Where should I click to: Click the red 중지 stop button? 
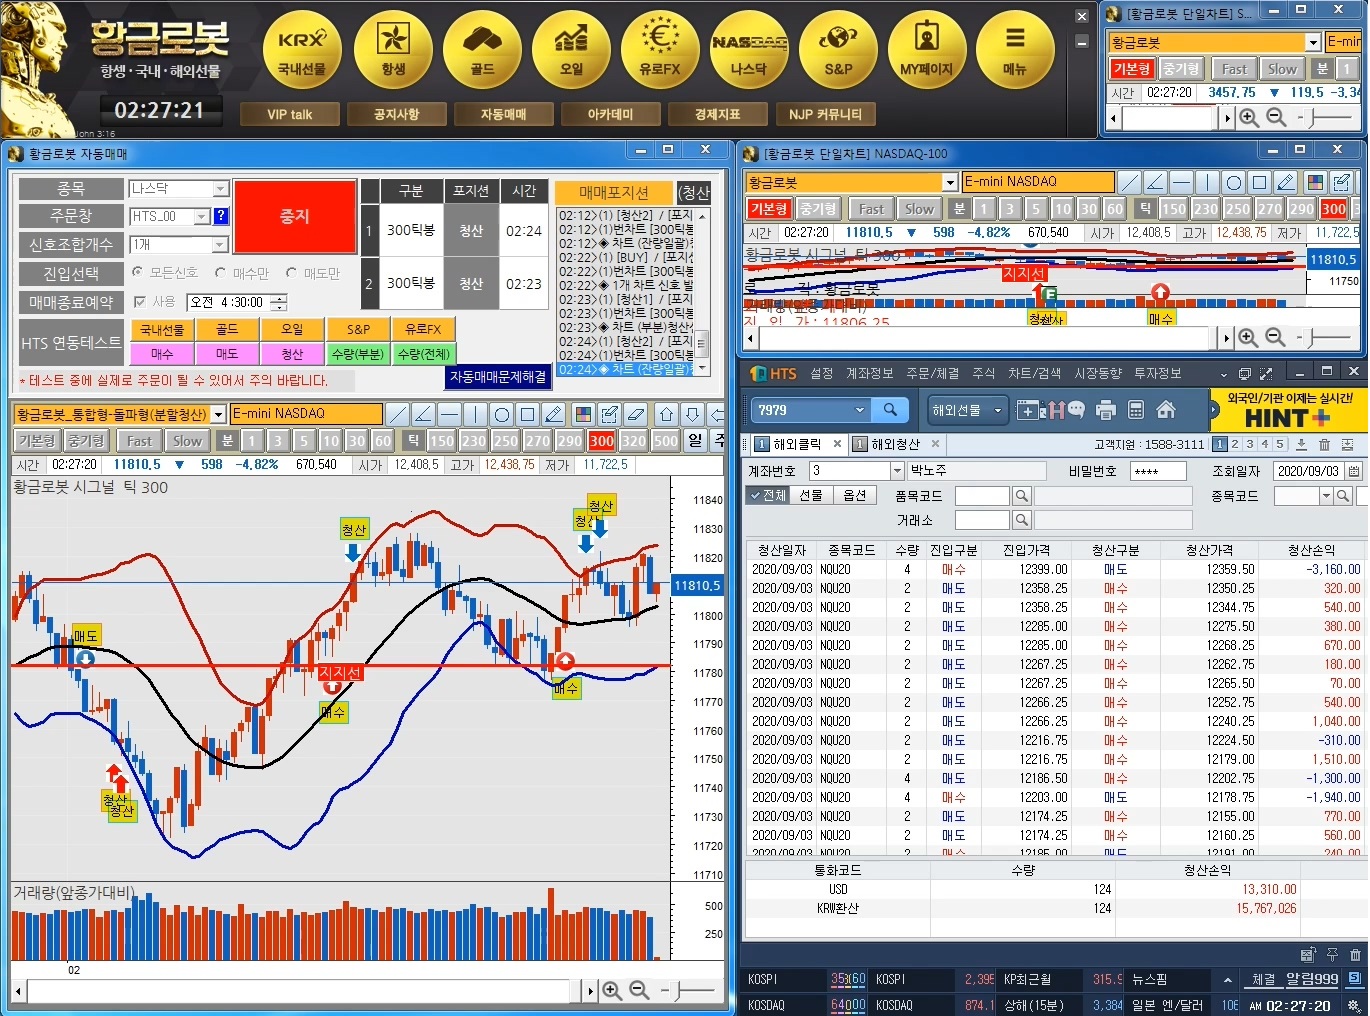point(295,216)
